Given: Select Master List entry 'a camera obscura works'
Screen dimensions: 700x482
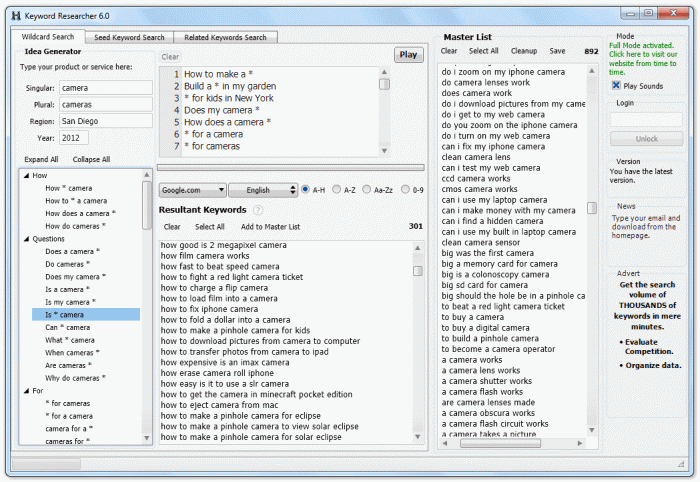Looking at the screenshot, I should (x=488, y=413).
